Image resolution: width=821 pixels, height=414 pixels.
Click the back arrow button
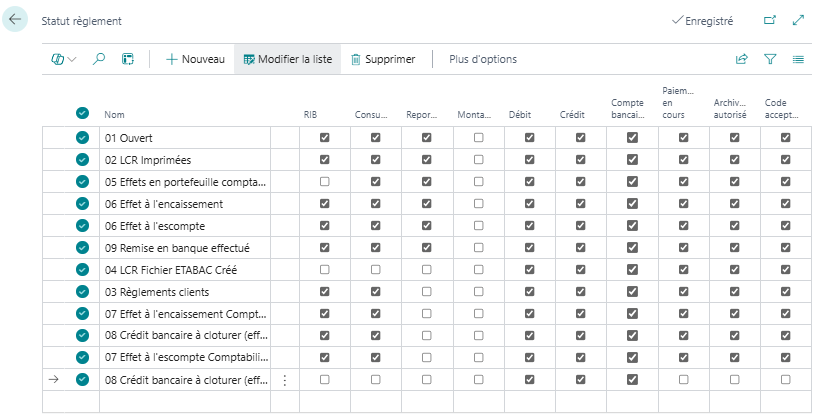click(x=15, y=20)
